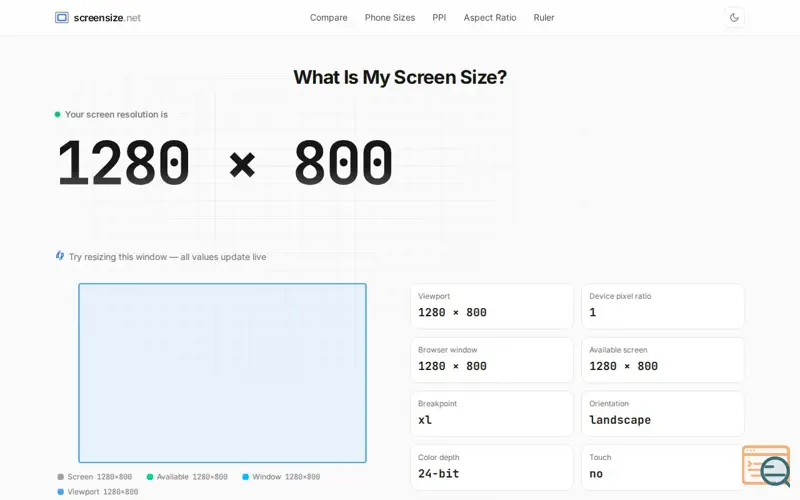Go to Phone Sizes
Image resolution: width=800 pixels, height=500 pixels.
click(x=390, y=18)
